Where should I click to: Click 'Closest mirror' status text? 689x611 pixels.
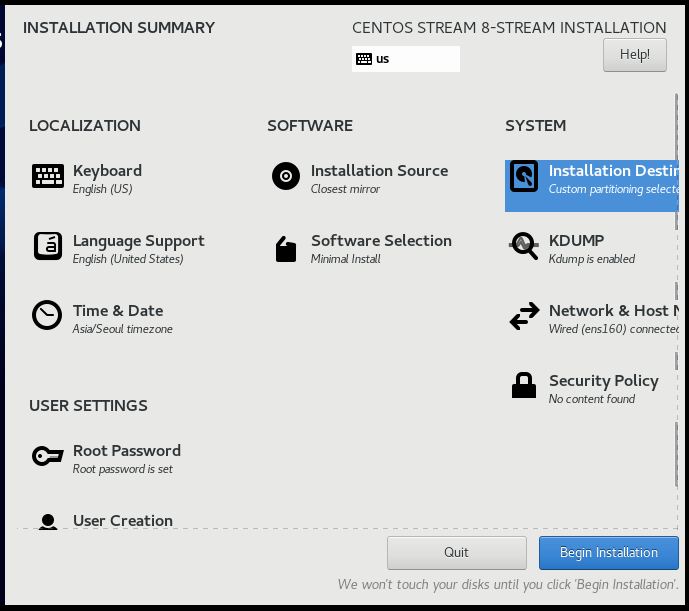[x=345, y=189]
